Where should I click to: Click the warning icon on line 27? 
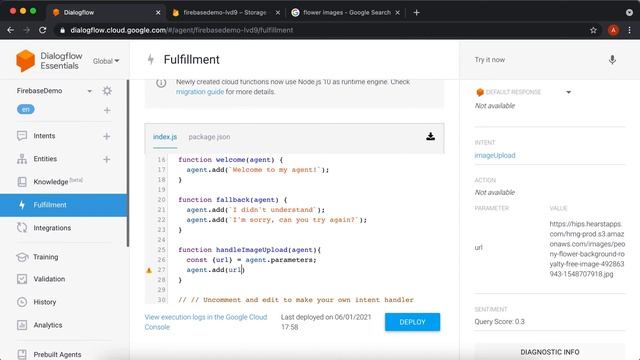(149, 270)
